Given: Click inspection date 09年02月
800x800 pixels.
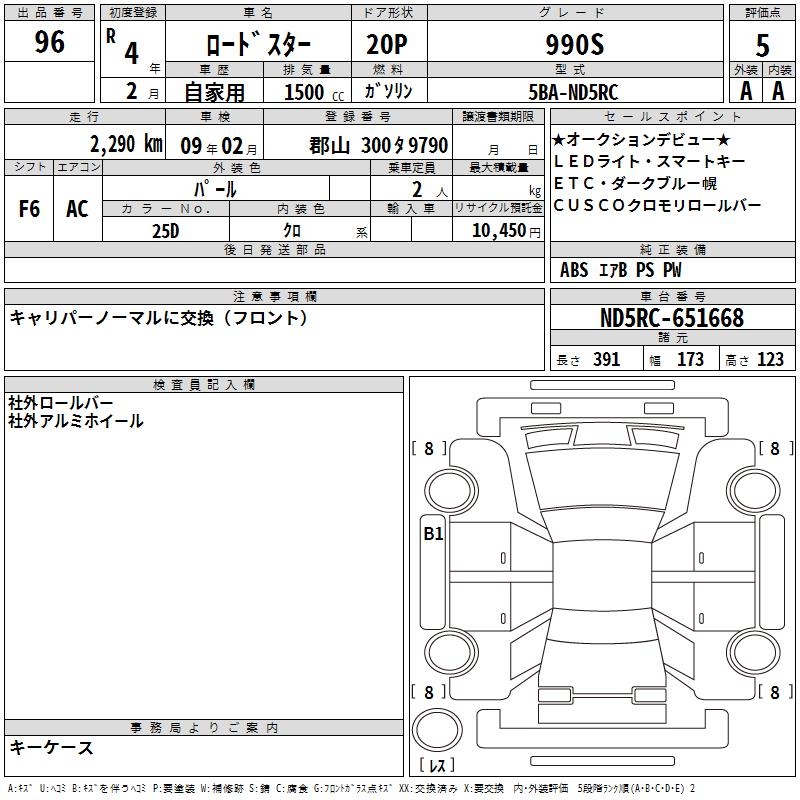Looking at the screenshot, I should [219, 146].
